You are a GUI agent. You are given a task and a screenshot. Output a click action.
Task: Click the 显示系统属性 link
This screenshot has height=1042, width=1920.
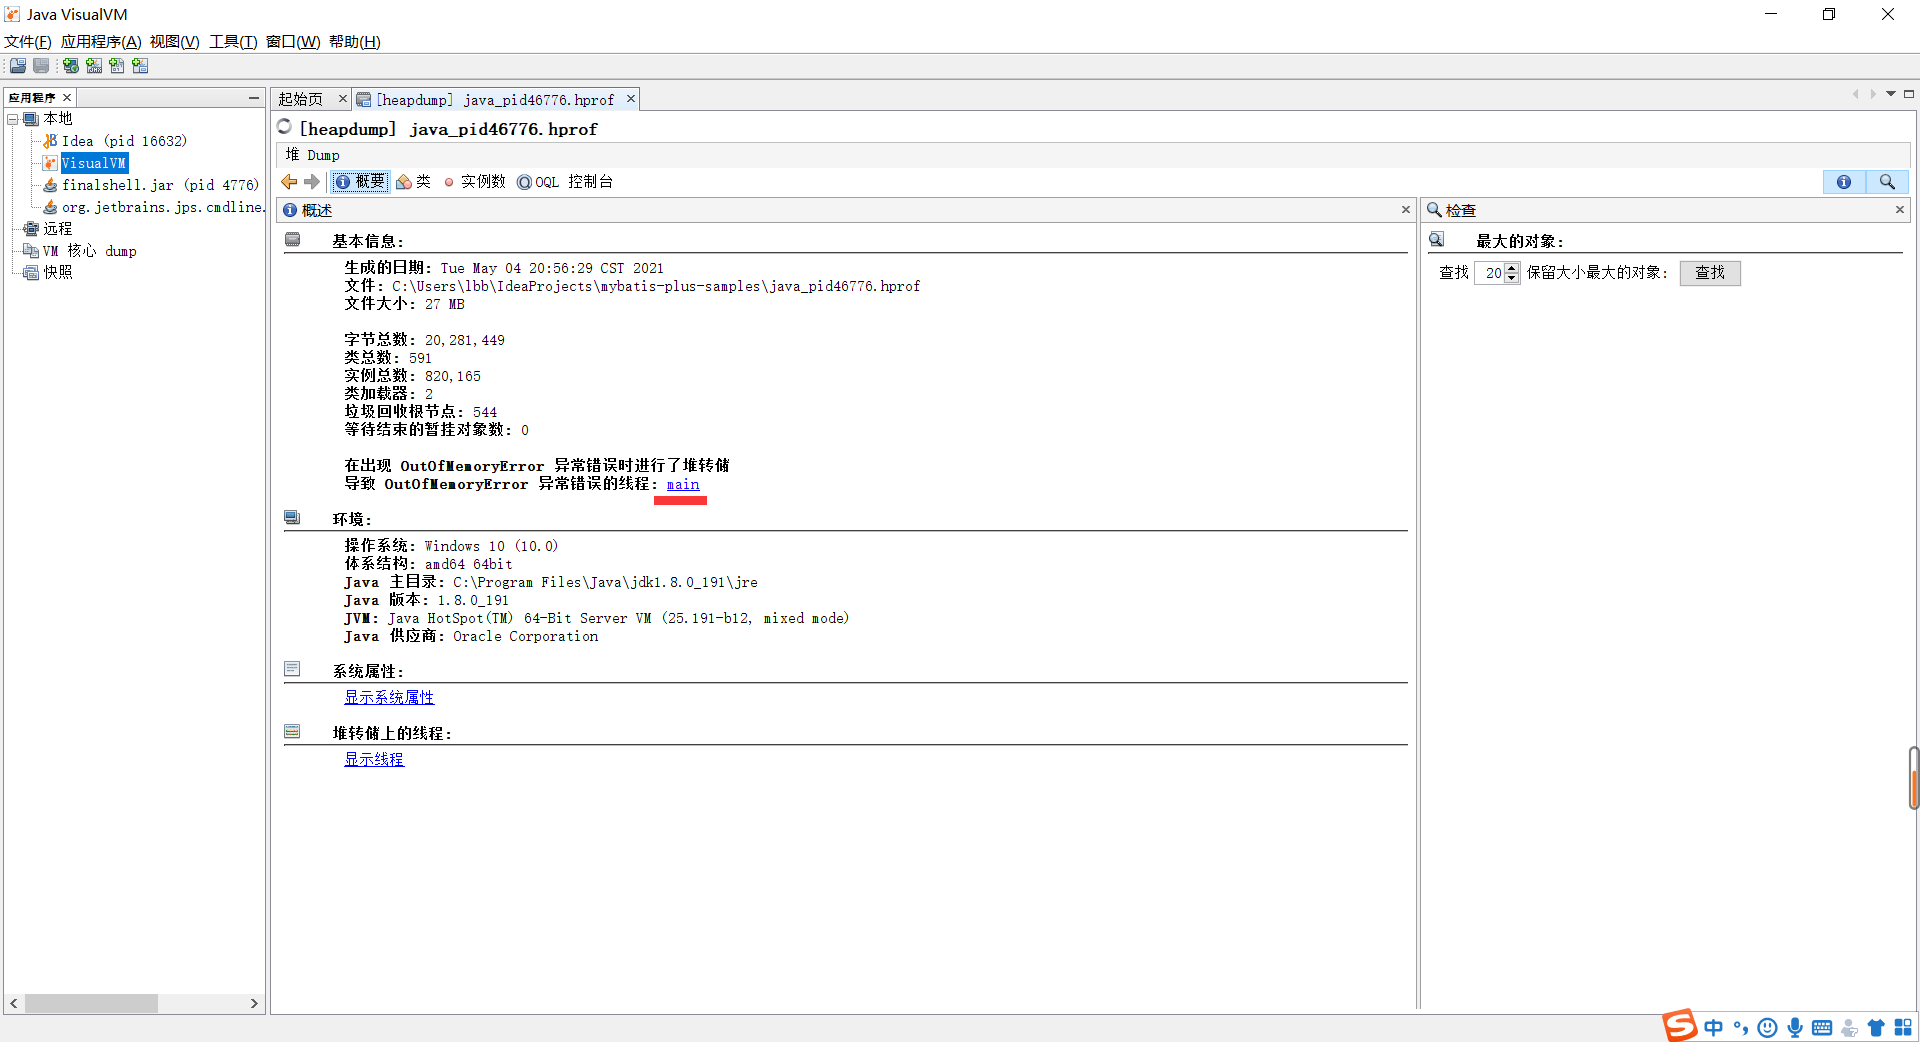pyautogui.click(x=389, y=698)
